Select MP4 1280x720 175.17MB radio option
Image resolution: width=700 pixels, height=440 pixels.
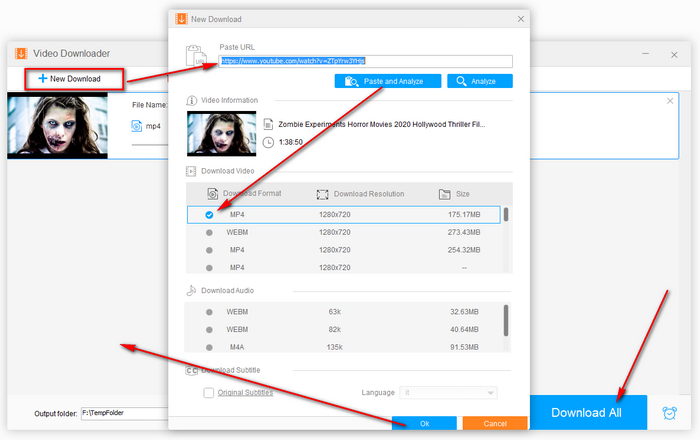(209, 215)
